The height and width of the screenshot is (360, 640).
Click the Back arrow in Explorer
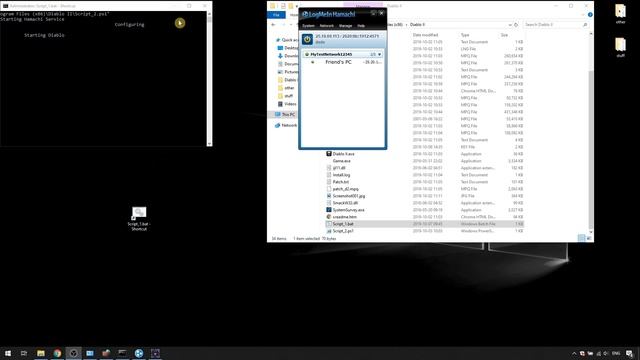click(273, 25)
